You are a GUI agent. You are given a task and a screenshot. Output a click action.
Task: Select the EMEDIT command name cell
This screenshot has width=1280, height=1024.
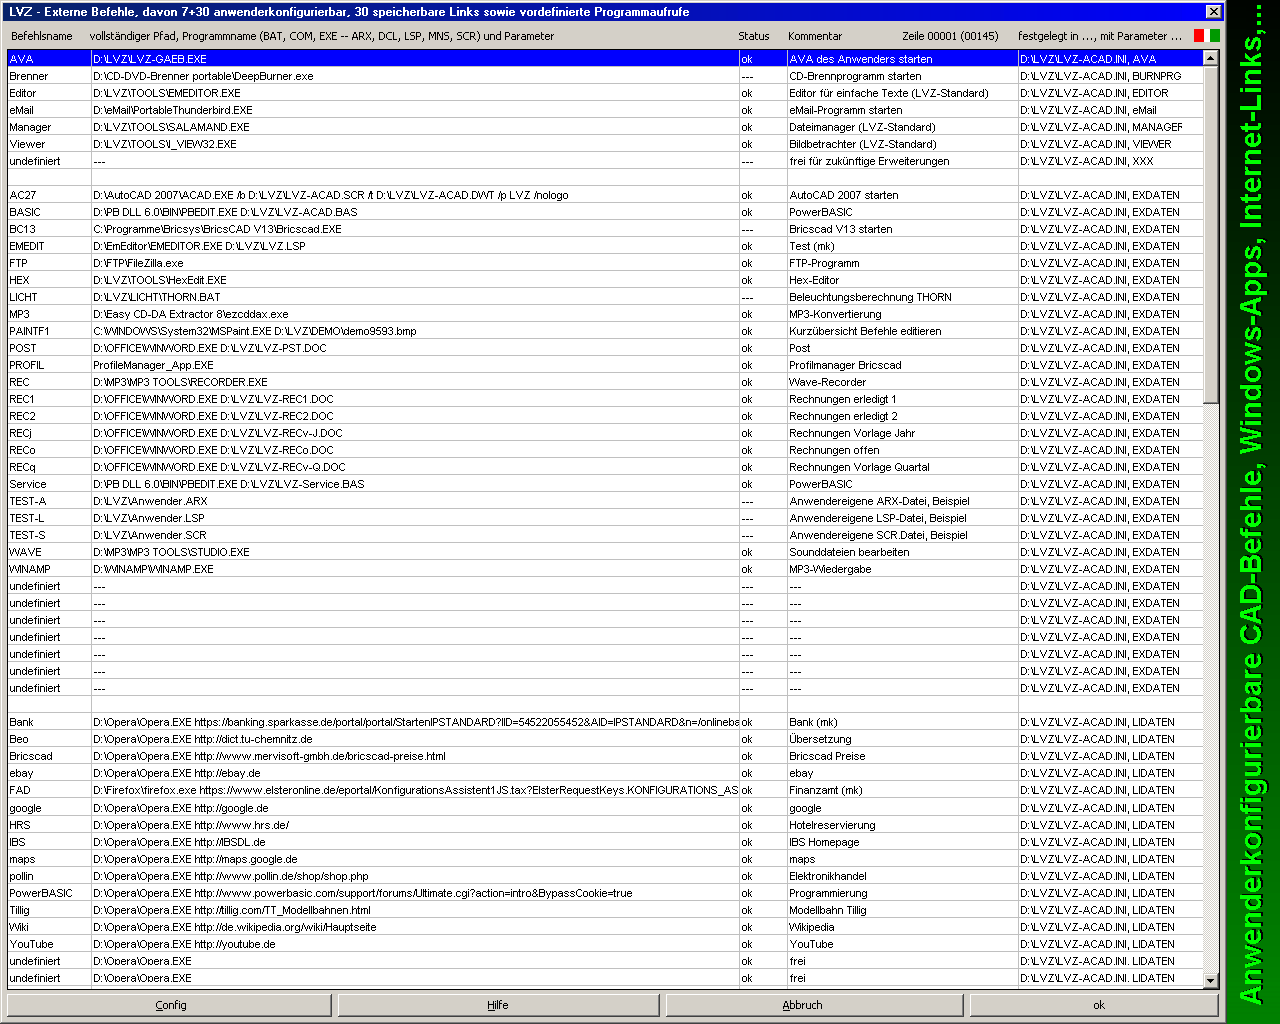(x=49, y=246)
